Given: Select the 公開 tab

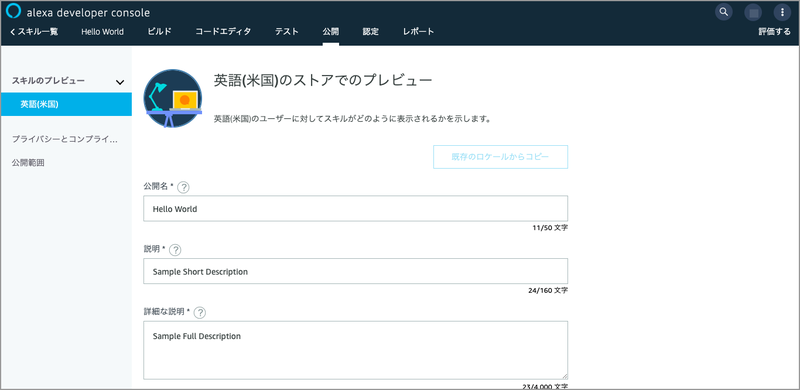Looking at the screenshot, I should [330, 32].
